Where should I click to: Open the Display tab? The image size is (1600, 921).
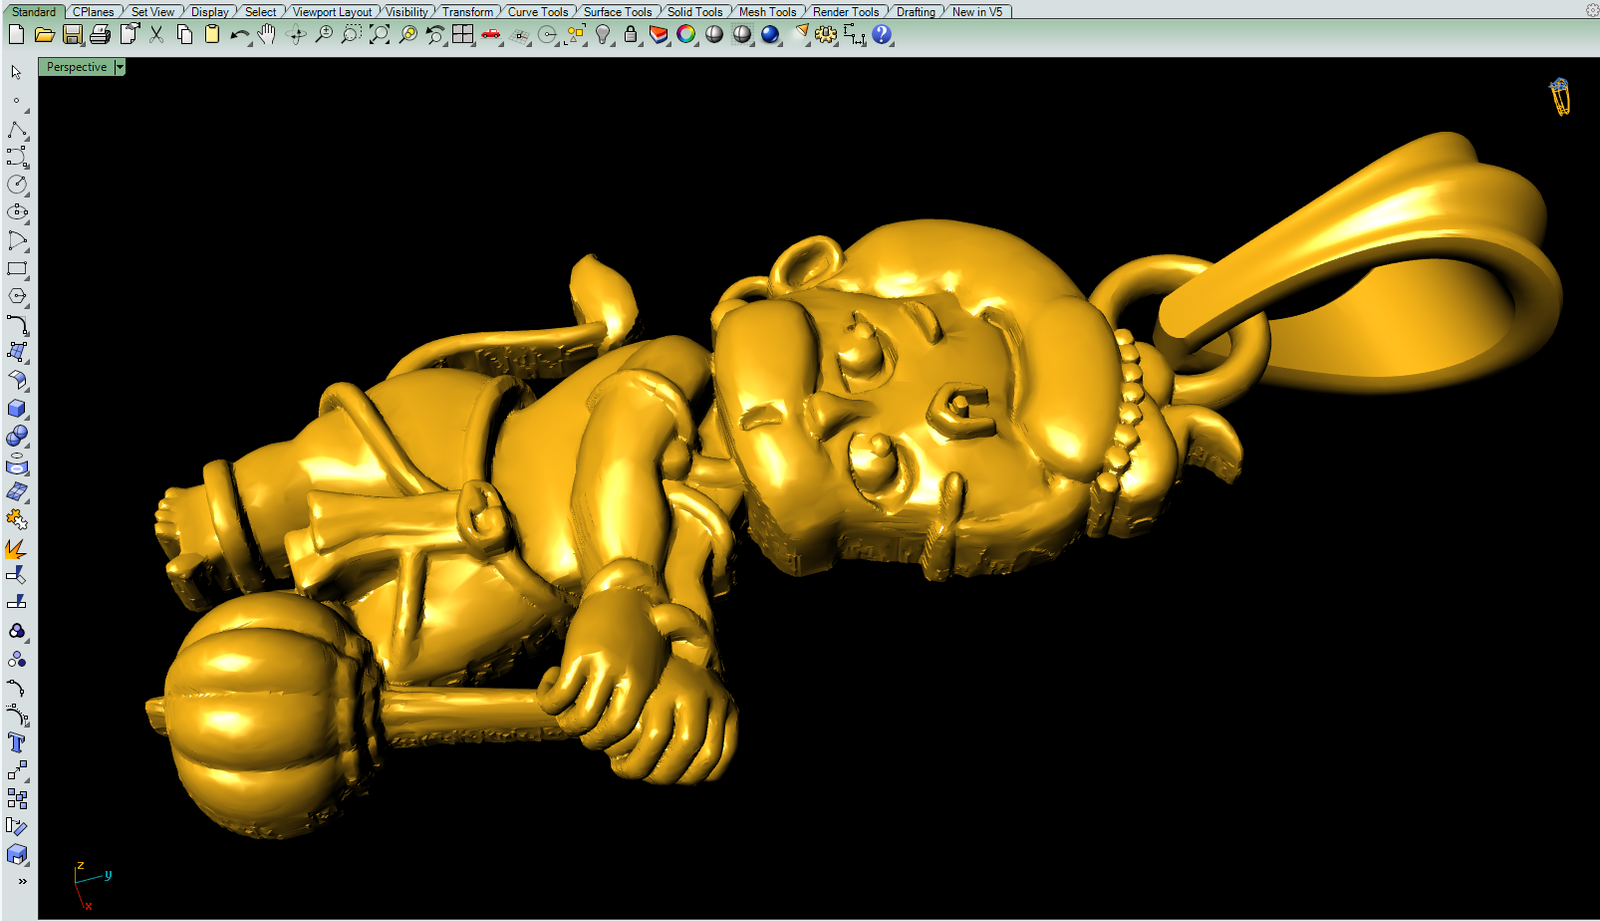pos(210,12)
